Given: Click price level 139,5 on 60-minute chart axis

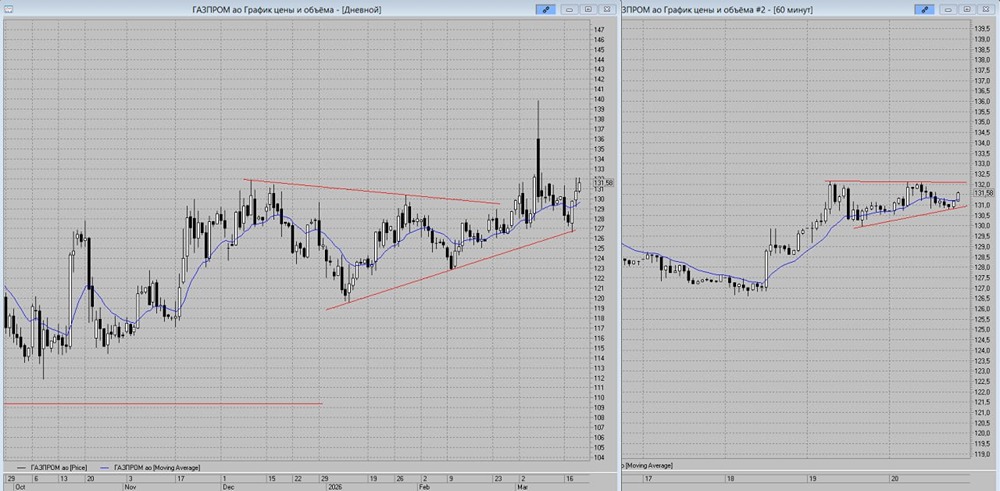Looking at the screenshot, I should 982,29.
